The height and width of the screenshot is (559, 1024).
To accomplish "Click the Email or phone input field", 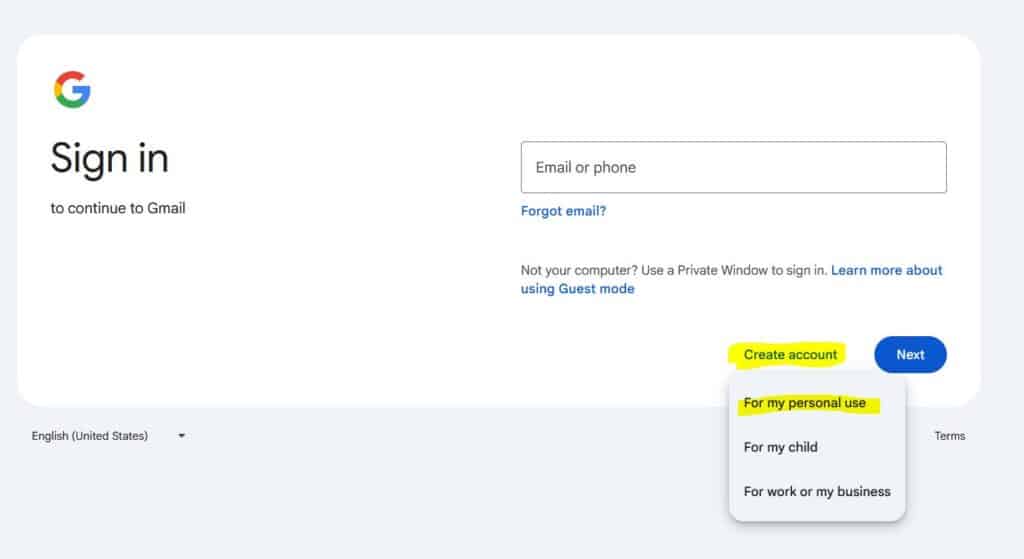I will pyautogui.click(x=733, y=167).
